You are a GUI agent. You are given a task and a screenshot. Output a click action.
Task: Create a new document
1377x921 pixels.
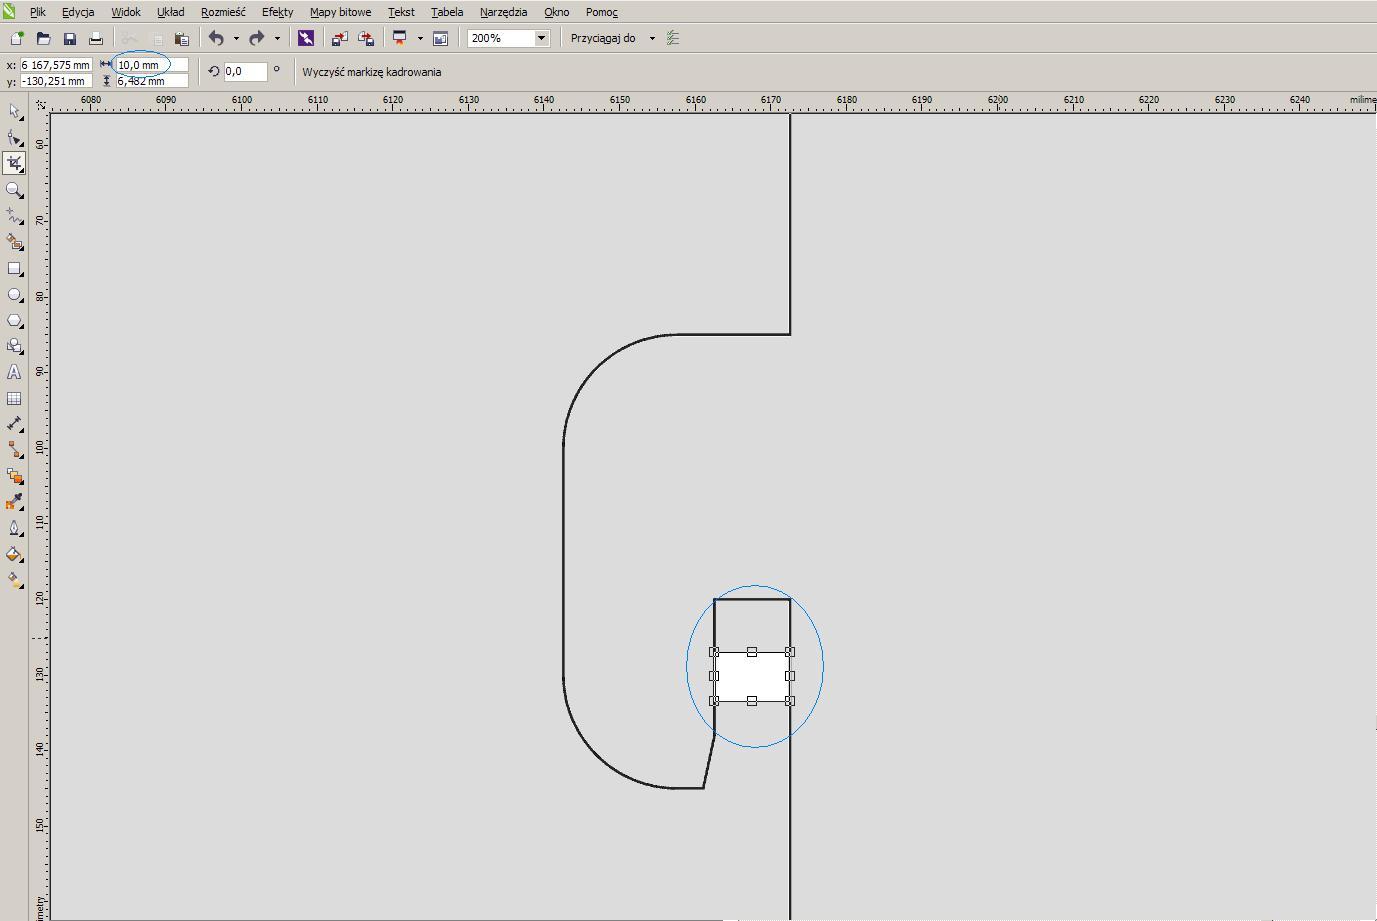pos(17,38)
